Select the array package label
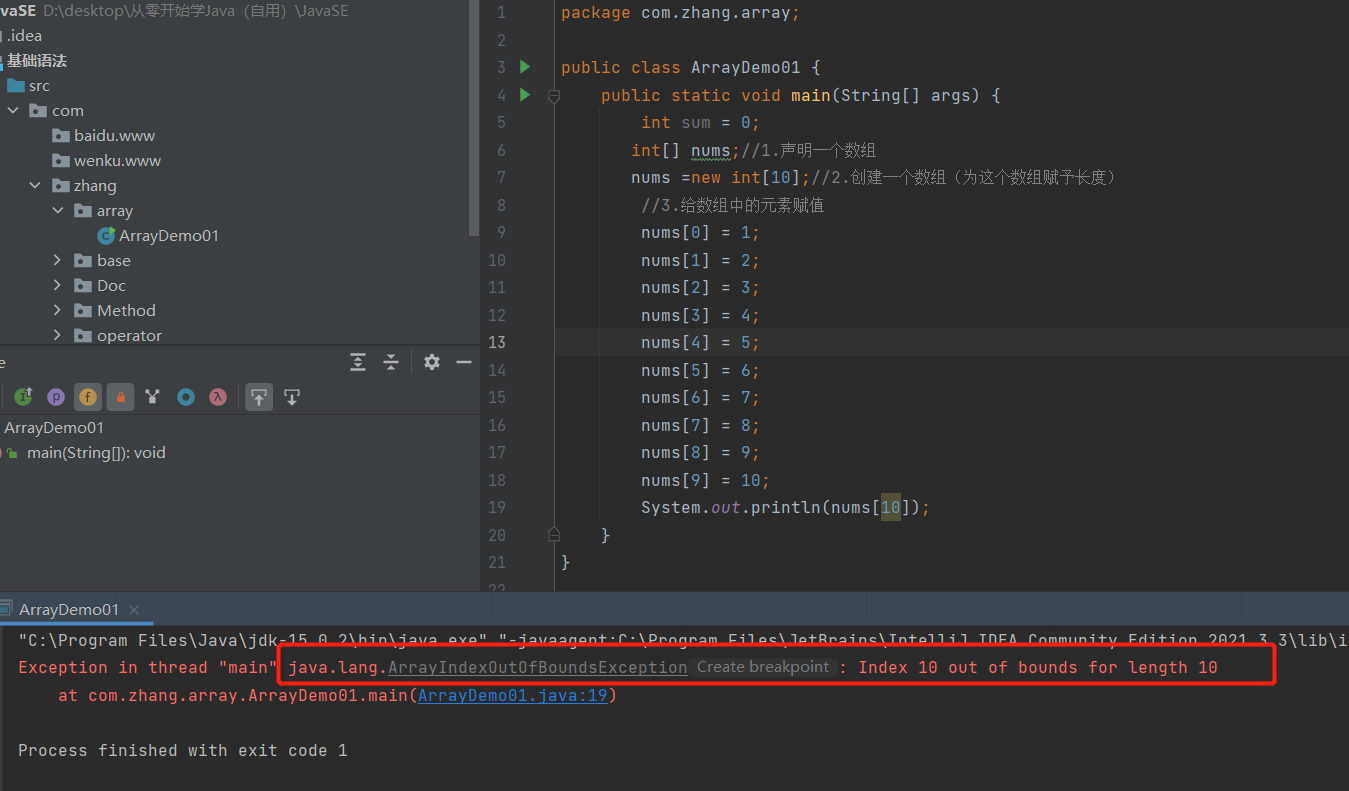The width and height of the screenshot is (1349, 791). [x=115, y=211]
